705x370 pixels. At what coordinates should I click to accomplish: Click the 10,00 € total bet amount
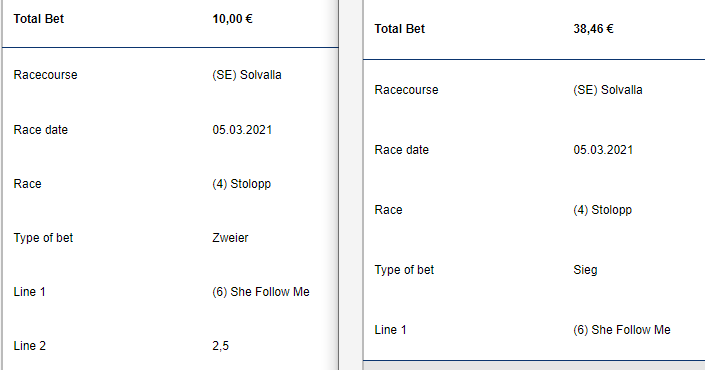(x=232, y=19)
